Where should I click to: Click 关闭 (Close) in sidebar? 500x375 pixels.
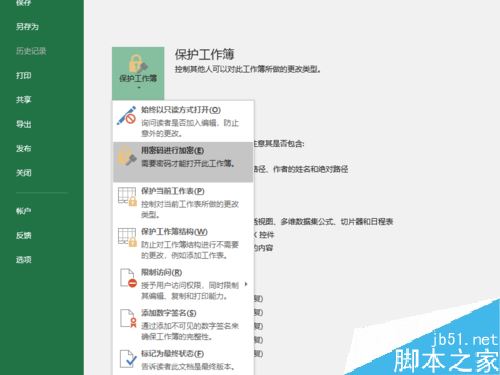coord(24,173)
